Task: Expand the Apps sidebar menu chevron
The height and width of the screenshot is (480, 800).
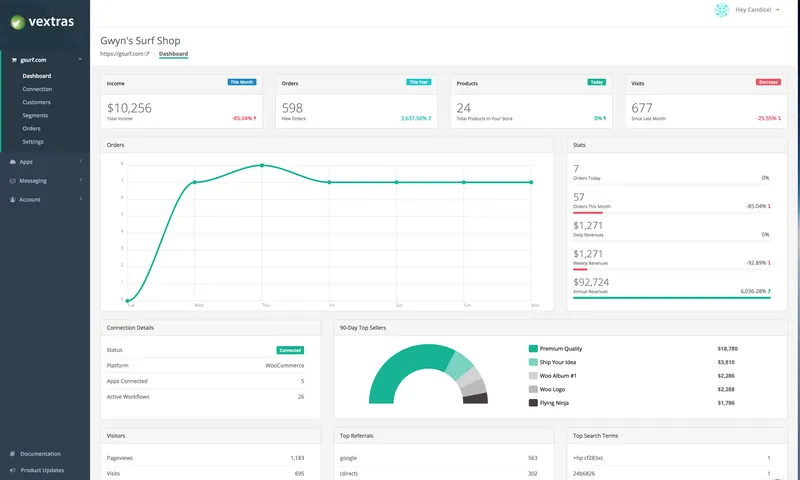Action: [81, 161]
